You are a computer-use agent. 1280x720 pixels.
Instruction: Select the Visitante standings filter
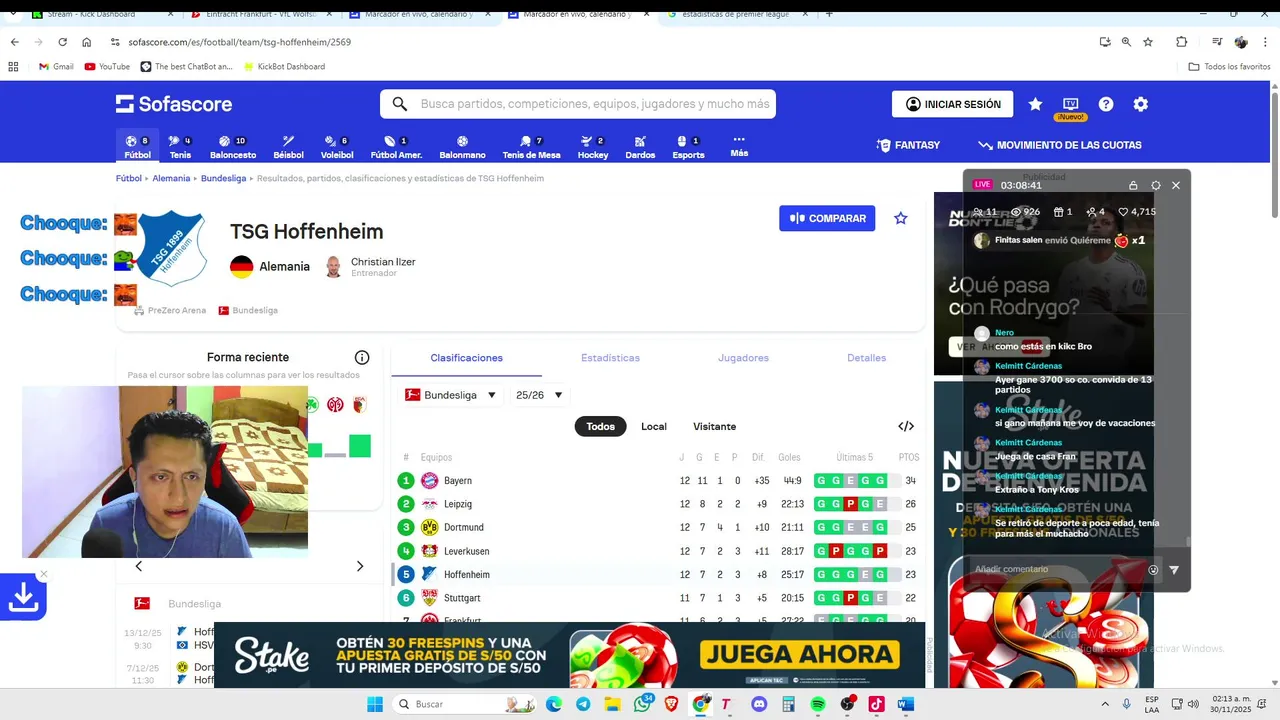(714, 426)
